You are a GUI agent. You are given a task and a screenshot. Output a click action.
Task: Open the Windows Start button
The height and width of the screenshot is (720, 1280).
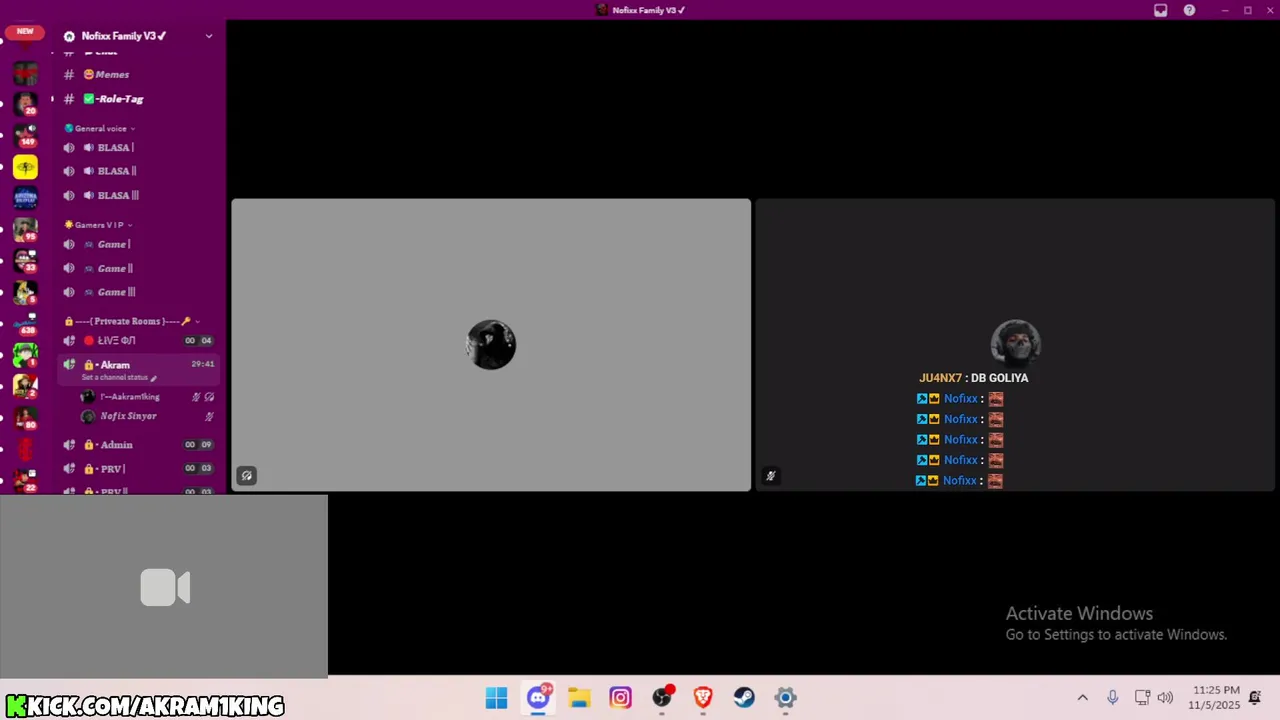coord(496,698)
